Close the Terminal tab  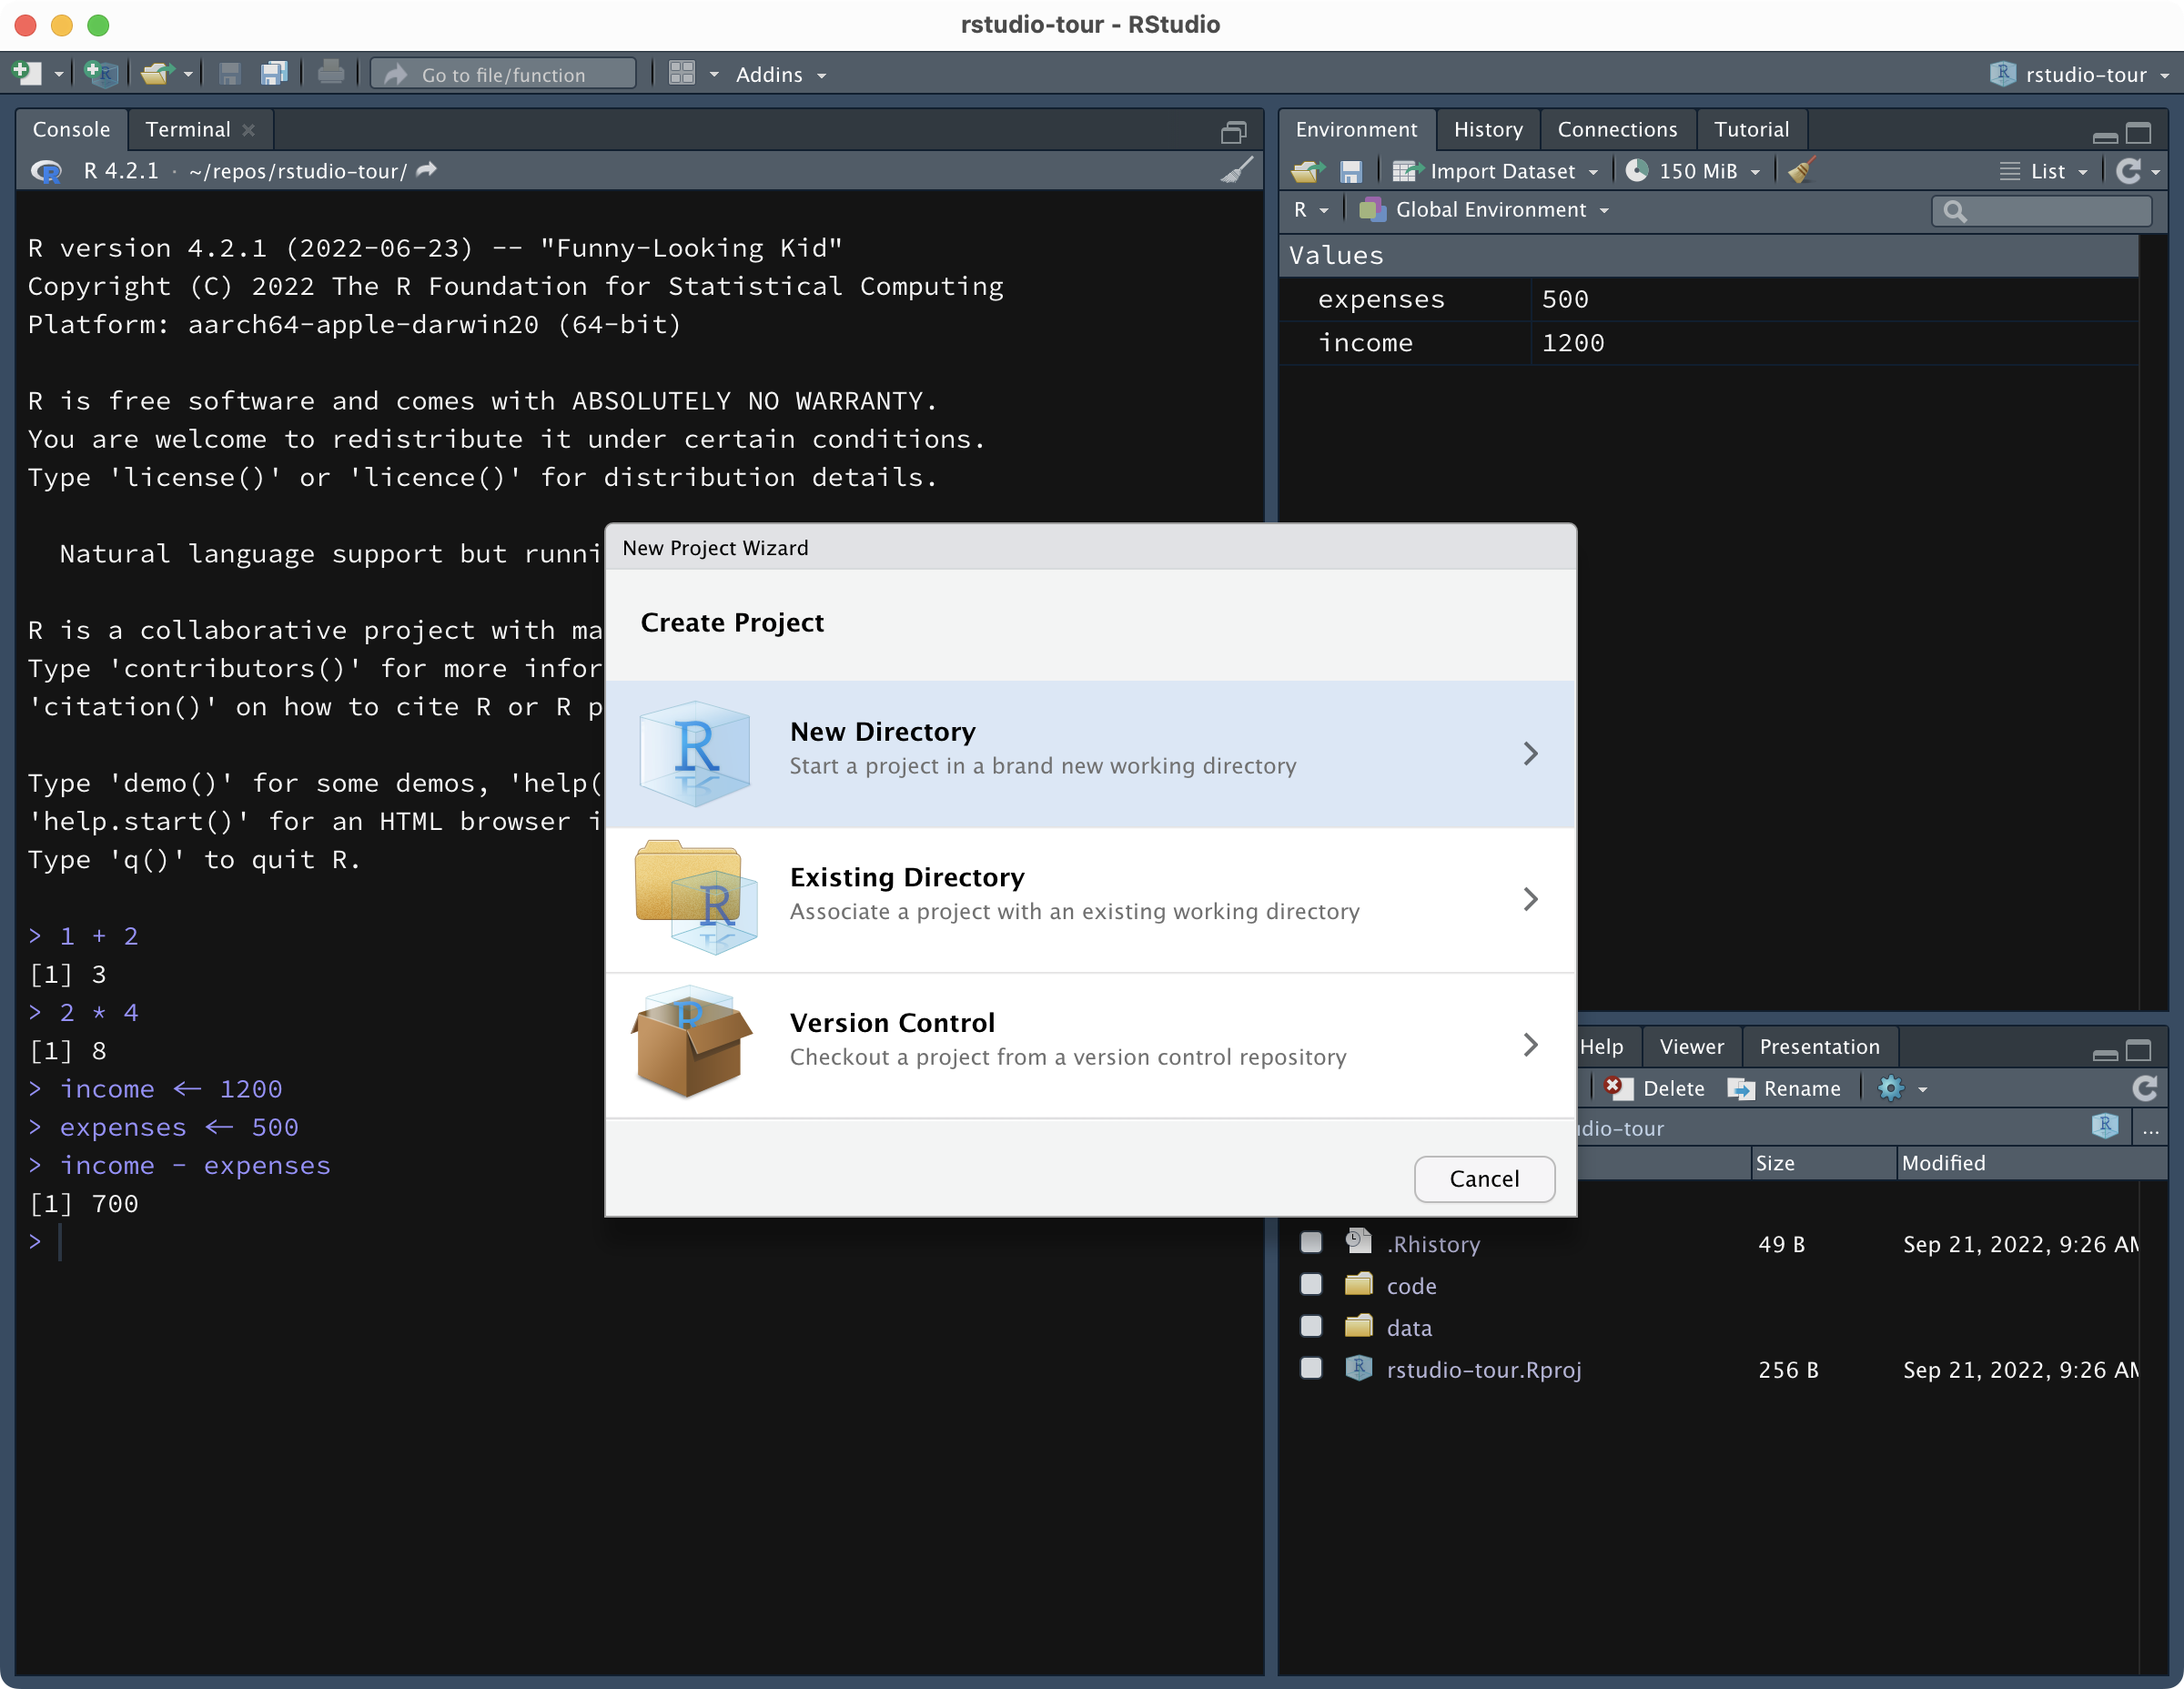pyautogui.click(x=249, y=130)
